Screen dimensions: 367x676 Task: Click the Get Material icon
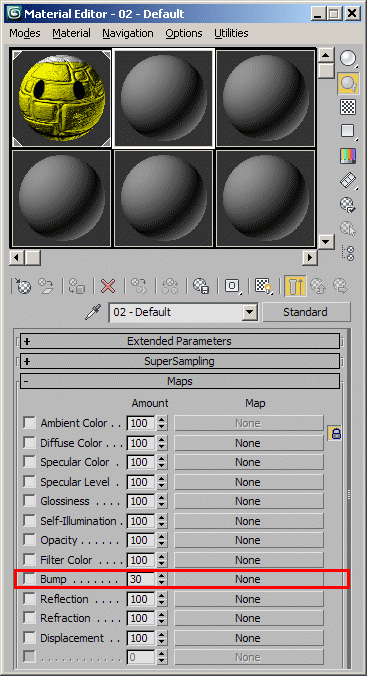point(23,286)
